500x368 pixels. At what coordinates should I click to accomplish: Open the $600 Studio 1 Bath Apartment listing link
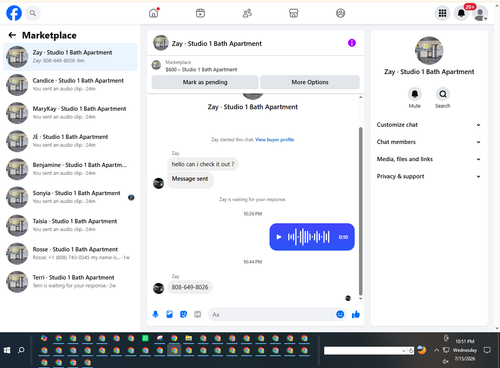(201, 69)
